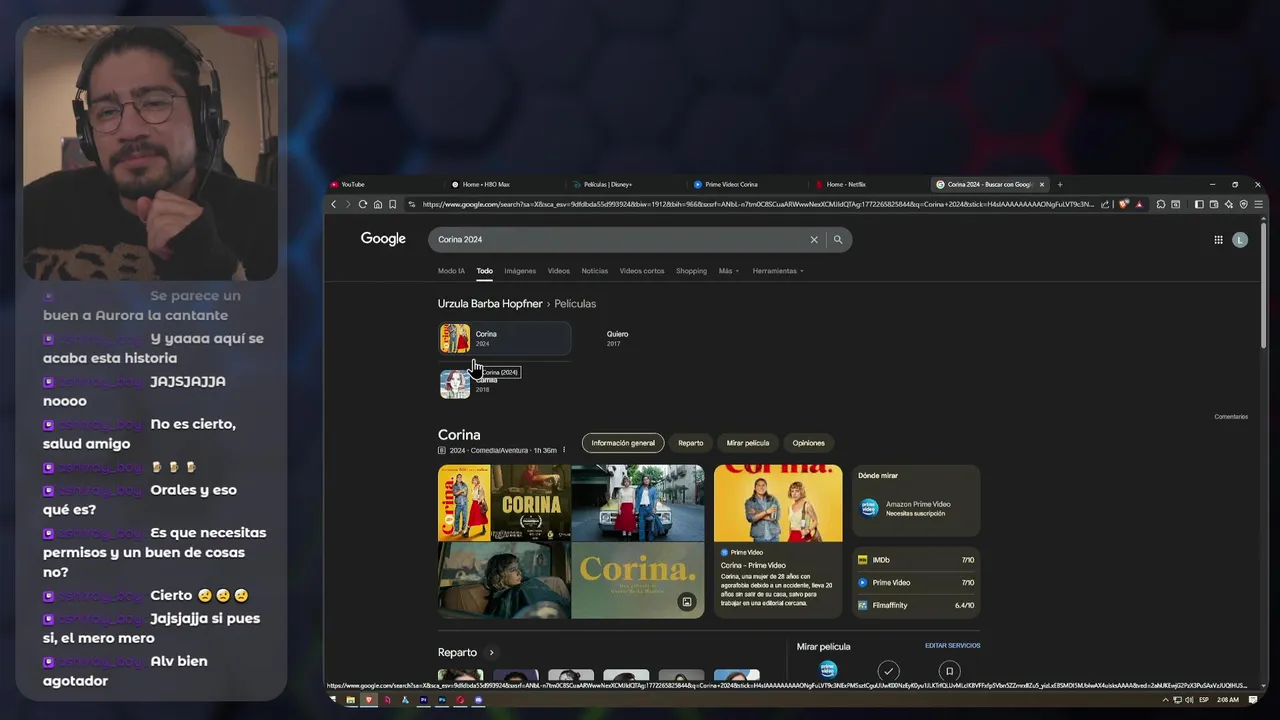Screen dimensions: 1280x720
Task: Expand the image gallery icon on Corina poster
Action: click(686, 601)
